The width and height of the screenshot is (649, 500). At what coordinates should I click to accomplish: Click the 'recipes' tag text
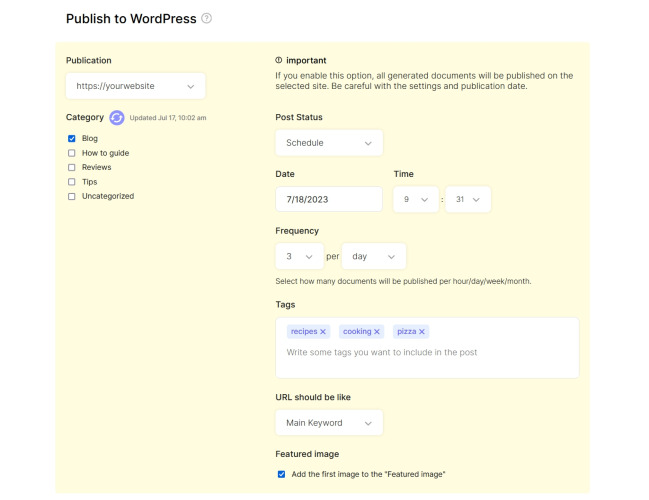[x=304, y=332]
